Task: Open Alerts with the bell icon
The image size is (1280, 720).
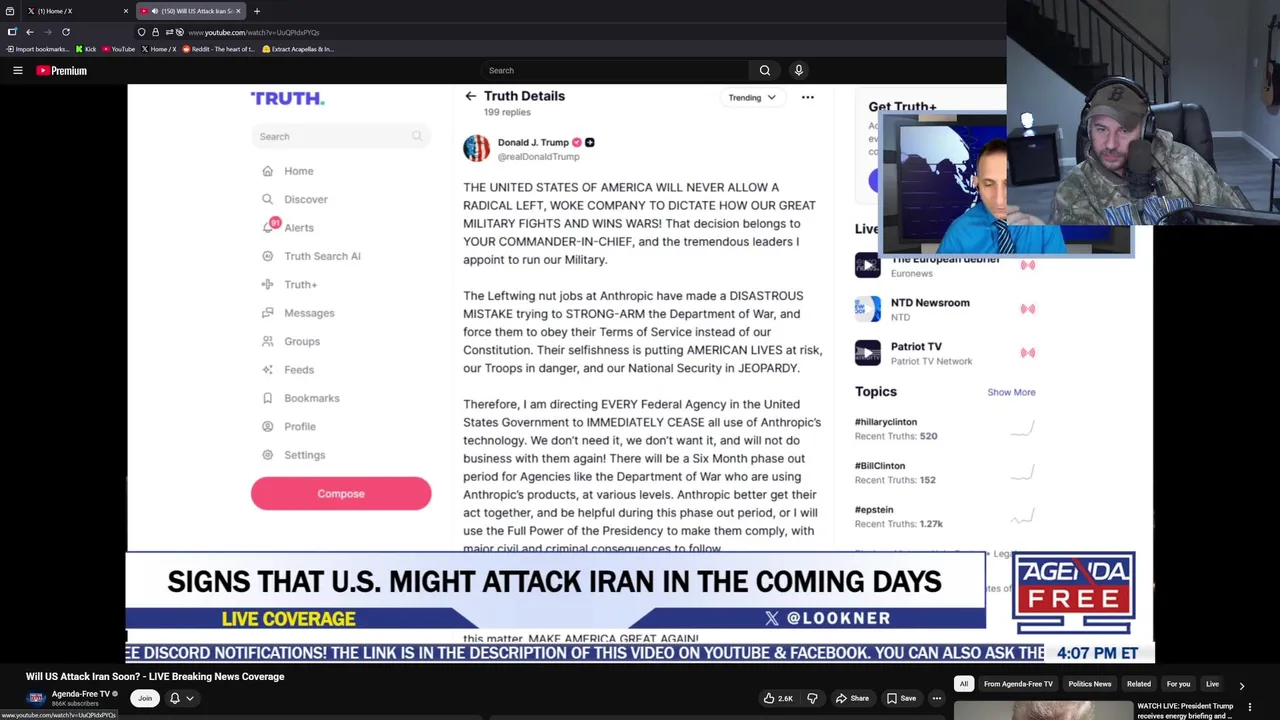Action: (288, 227)
